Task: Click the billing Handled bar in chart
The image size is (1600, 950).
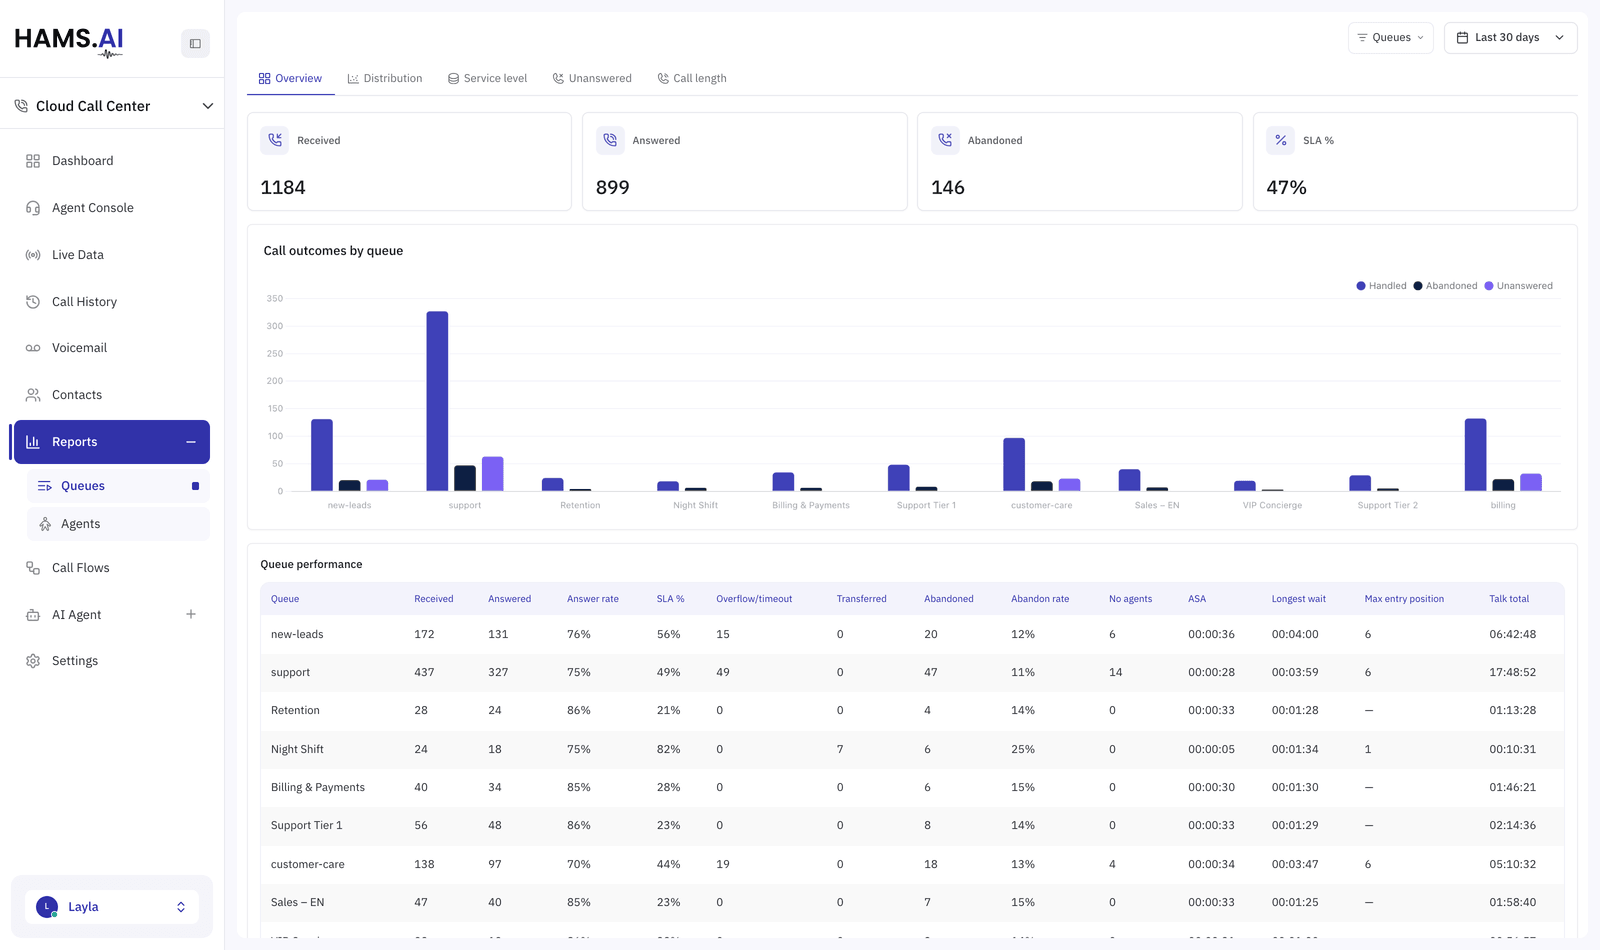Action: (x=1476, y=455)
